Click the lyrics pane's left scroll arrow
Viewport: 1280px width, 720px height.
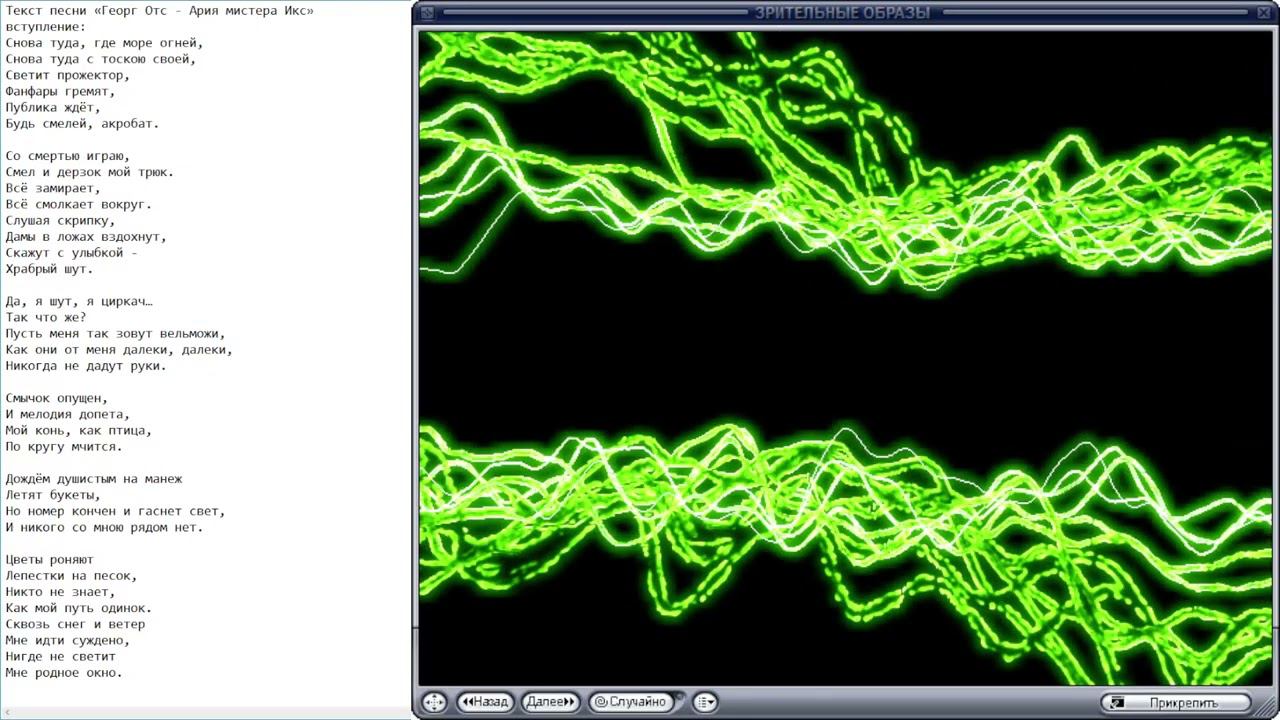point(8,713)
